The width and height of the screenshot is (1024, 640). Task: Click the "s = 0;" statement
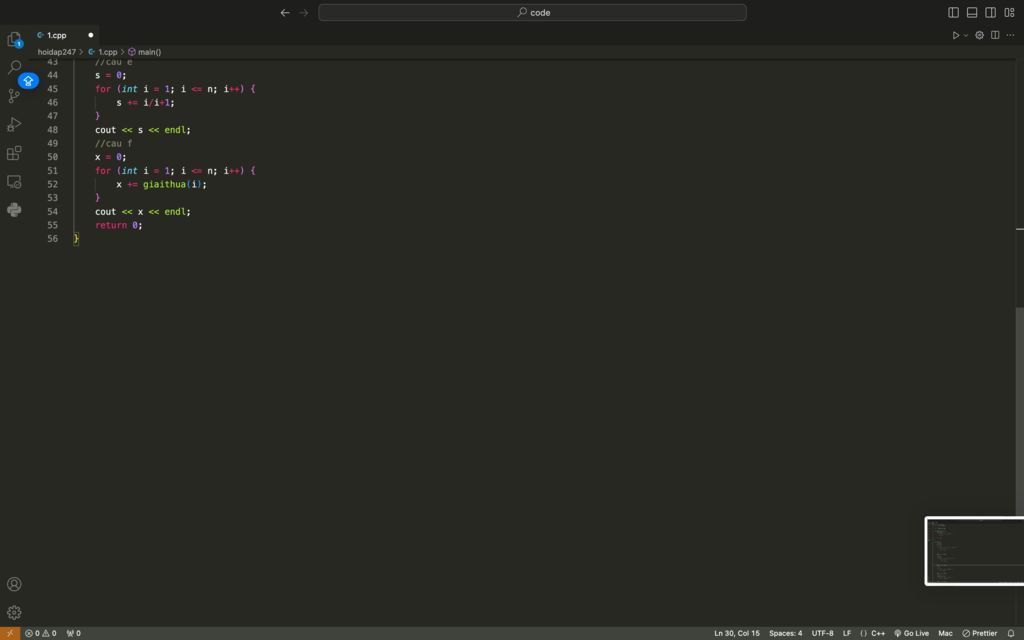(x=110, y=75)
